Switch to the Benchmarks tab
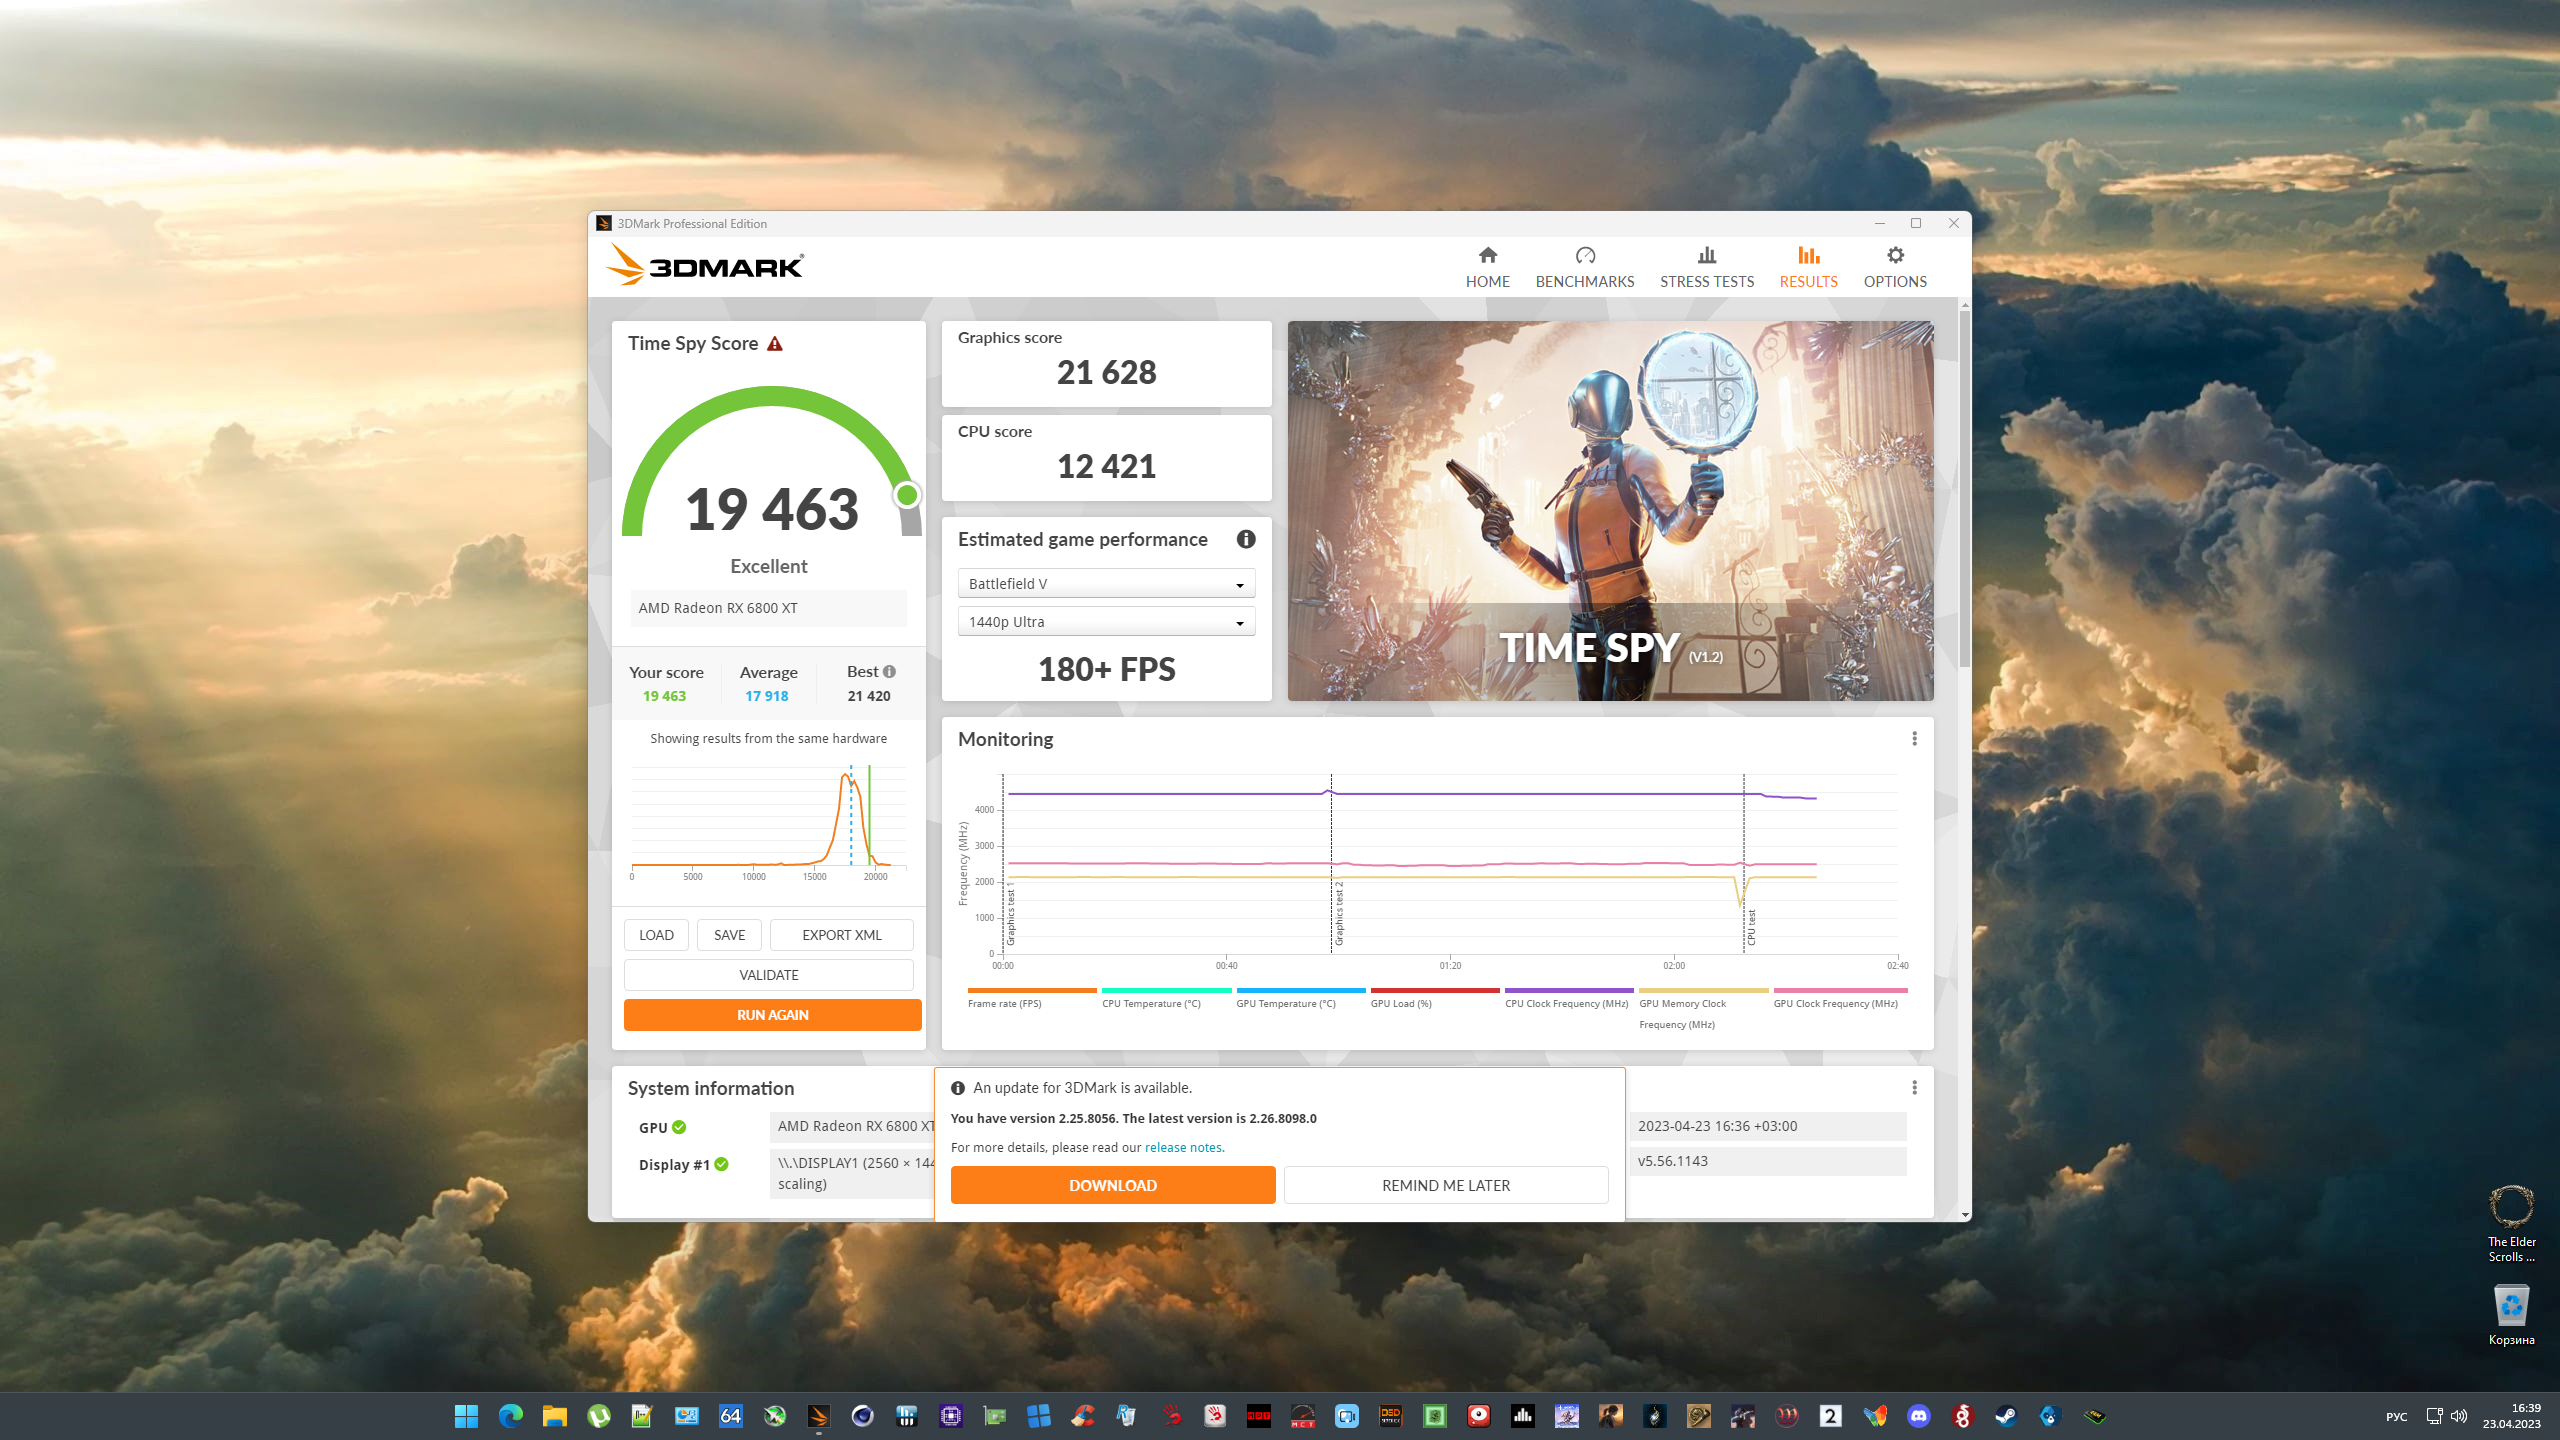Screen dimensions: 2560x1440 point(1584,267)
